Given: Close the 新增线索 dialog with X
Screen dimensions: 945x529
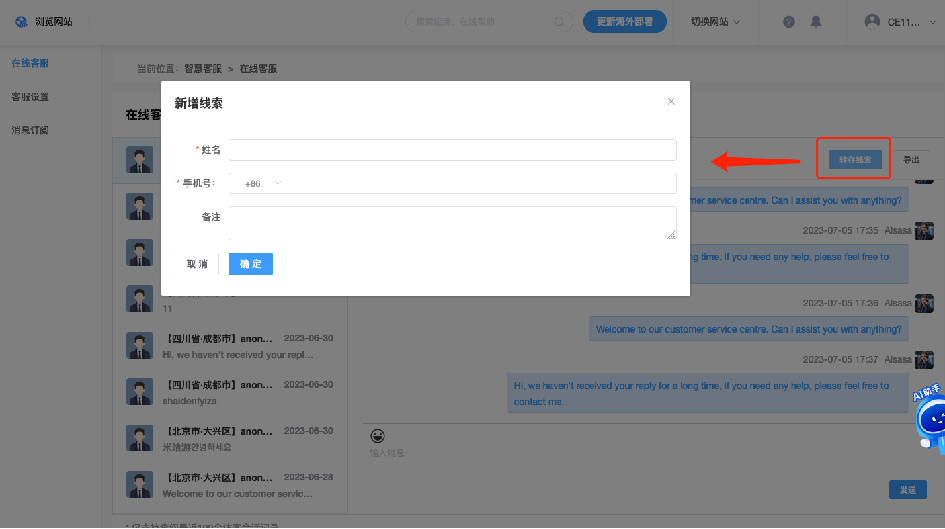Looking at the screenshot, I should (x=671, y=101).
